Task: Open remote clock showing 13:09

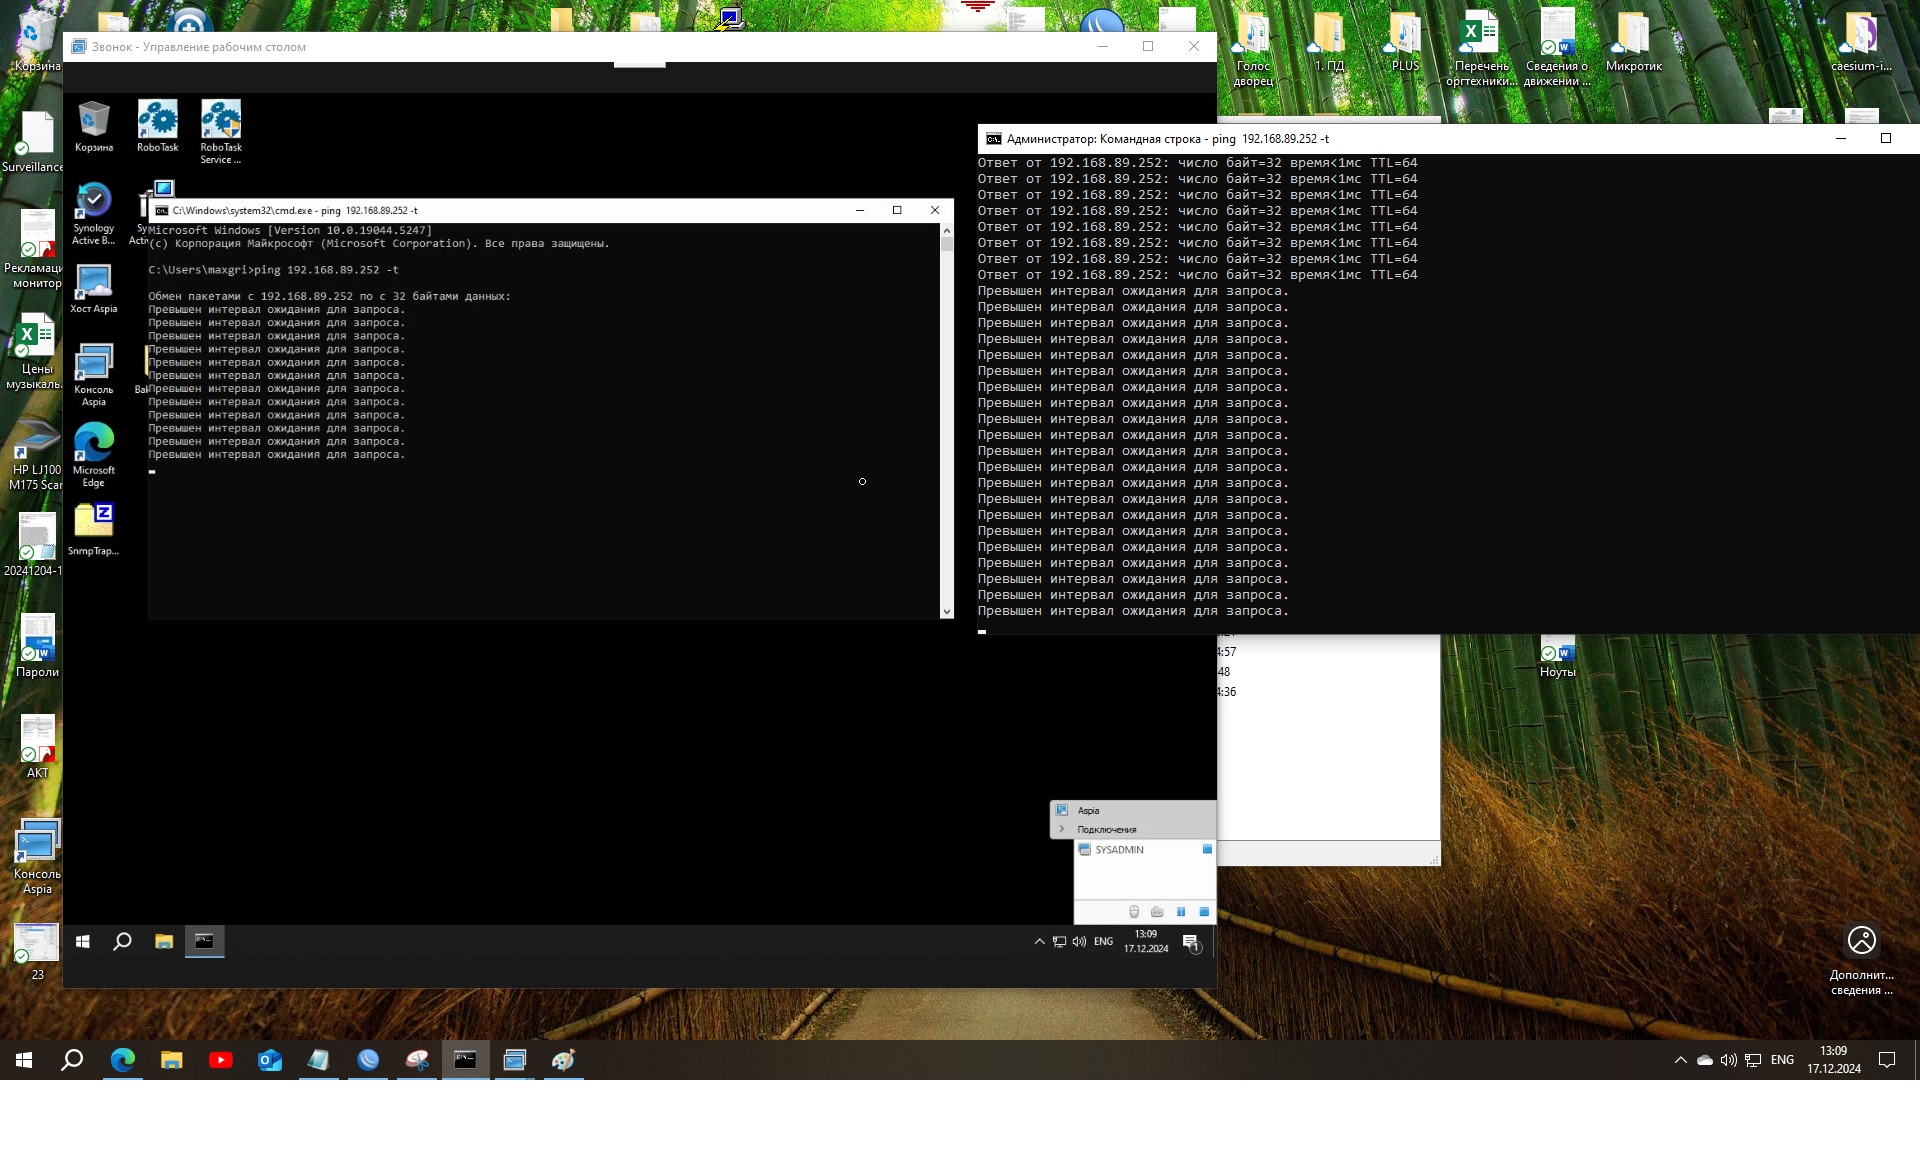Action: (x=1146, y=941)
